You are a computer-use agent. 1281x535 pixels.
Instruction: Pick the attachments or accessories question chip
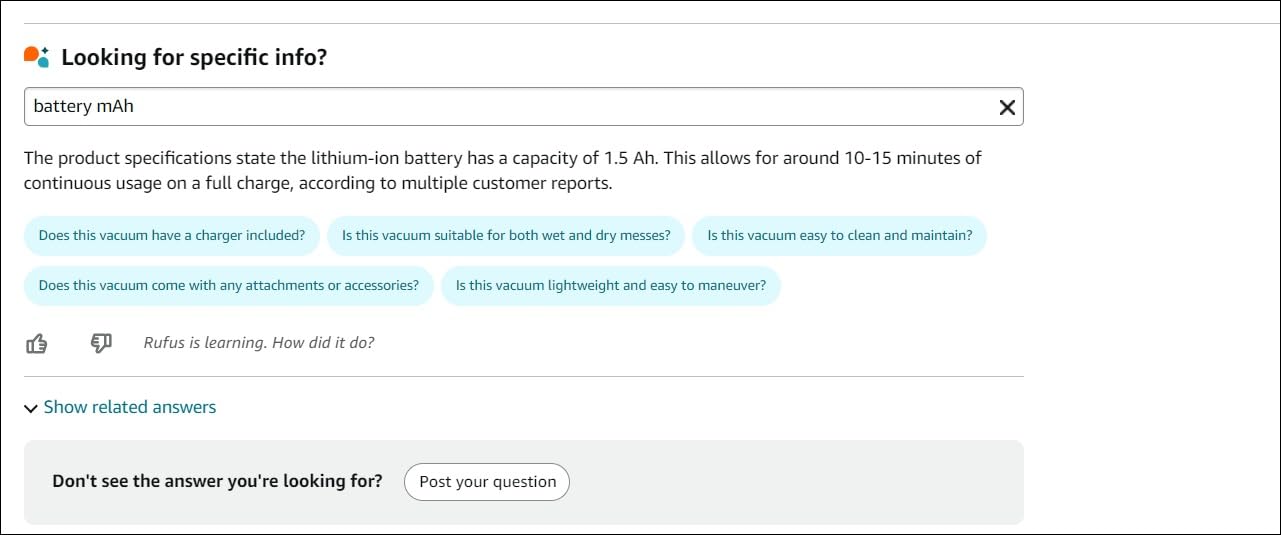click(229, 285)
